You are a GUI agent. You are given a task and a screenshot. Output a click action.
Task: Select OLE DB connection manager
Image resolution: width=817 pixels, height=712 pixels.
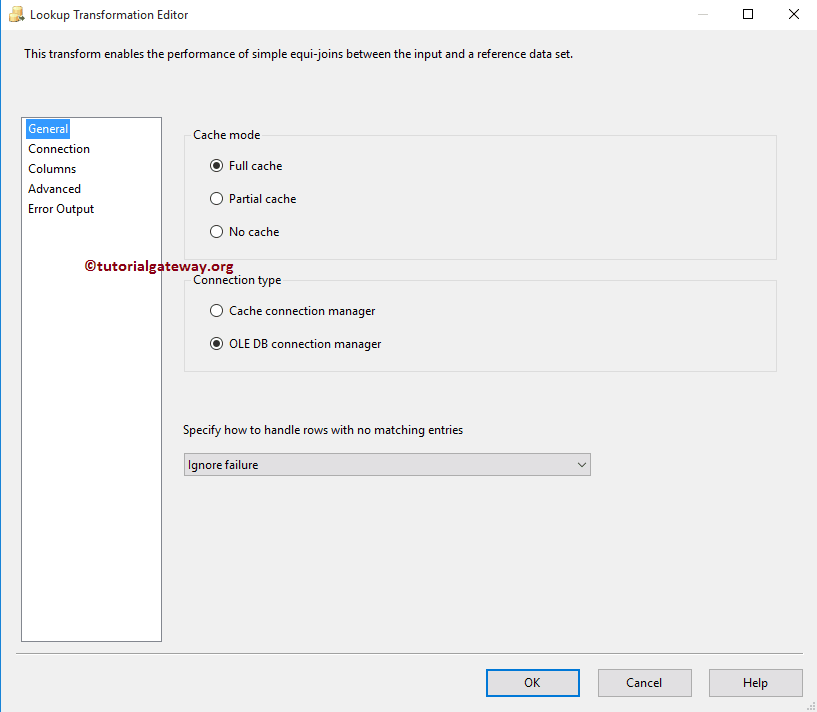(x=216, y=344)
